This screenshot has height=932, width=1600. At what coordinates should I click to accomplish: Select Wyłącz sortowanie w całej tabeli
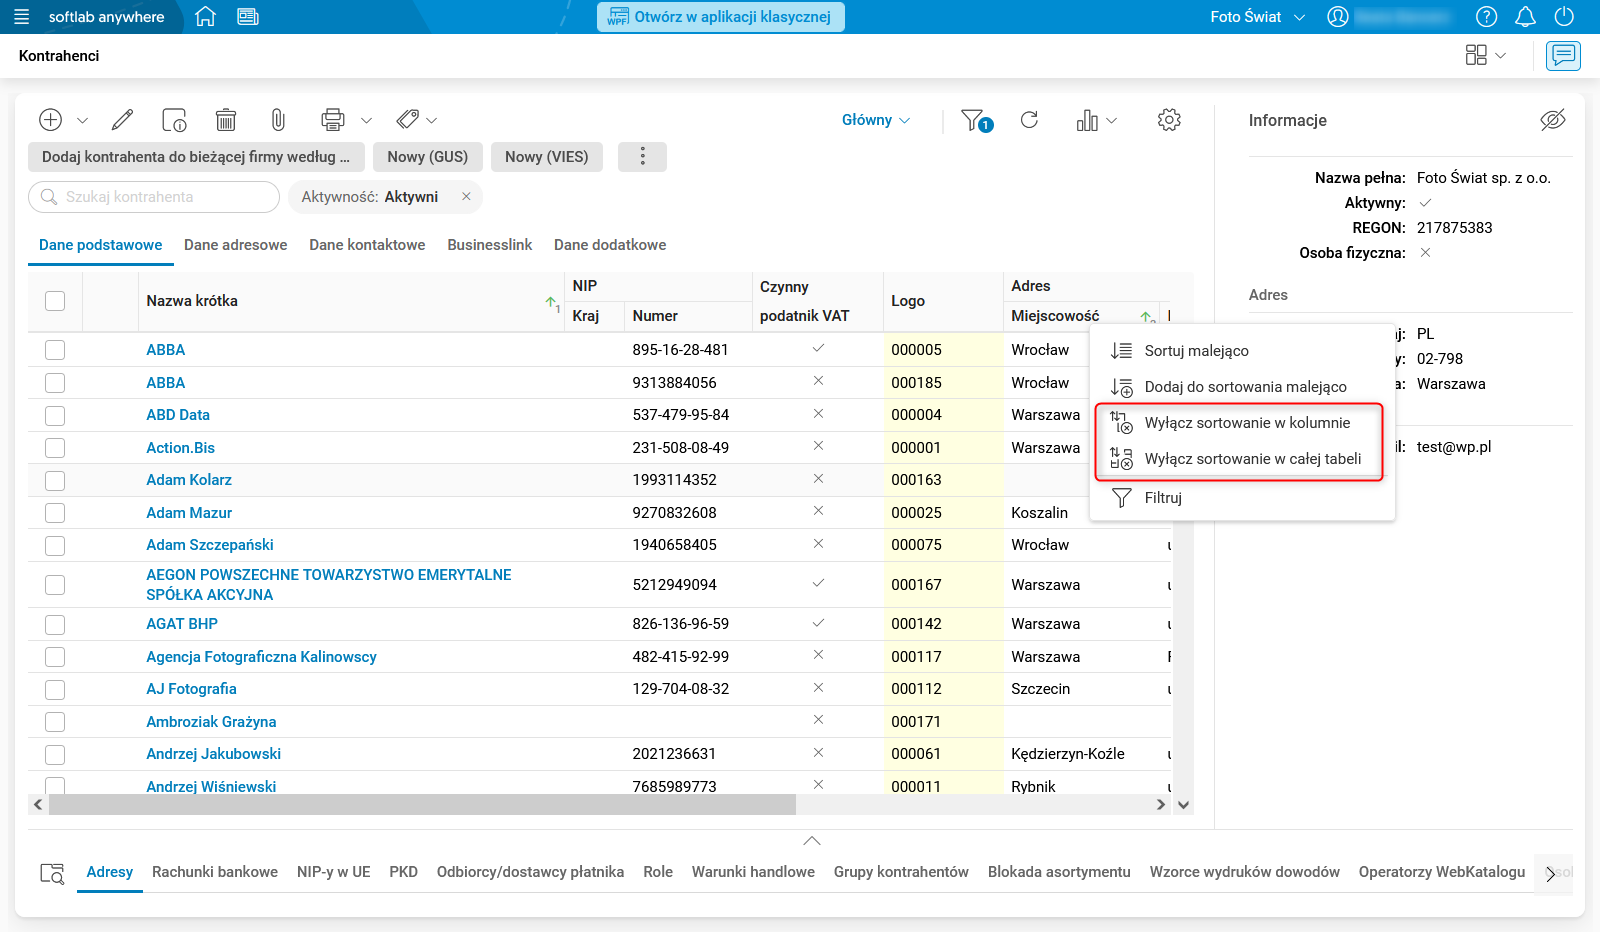(1242, 459)
